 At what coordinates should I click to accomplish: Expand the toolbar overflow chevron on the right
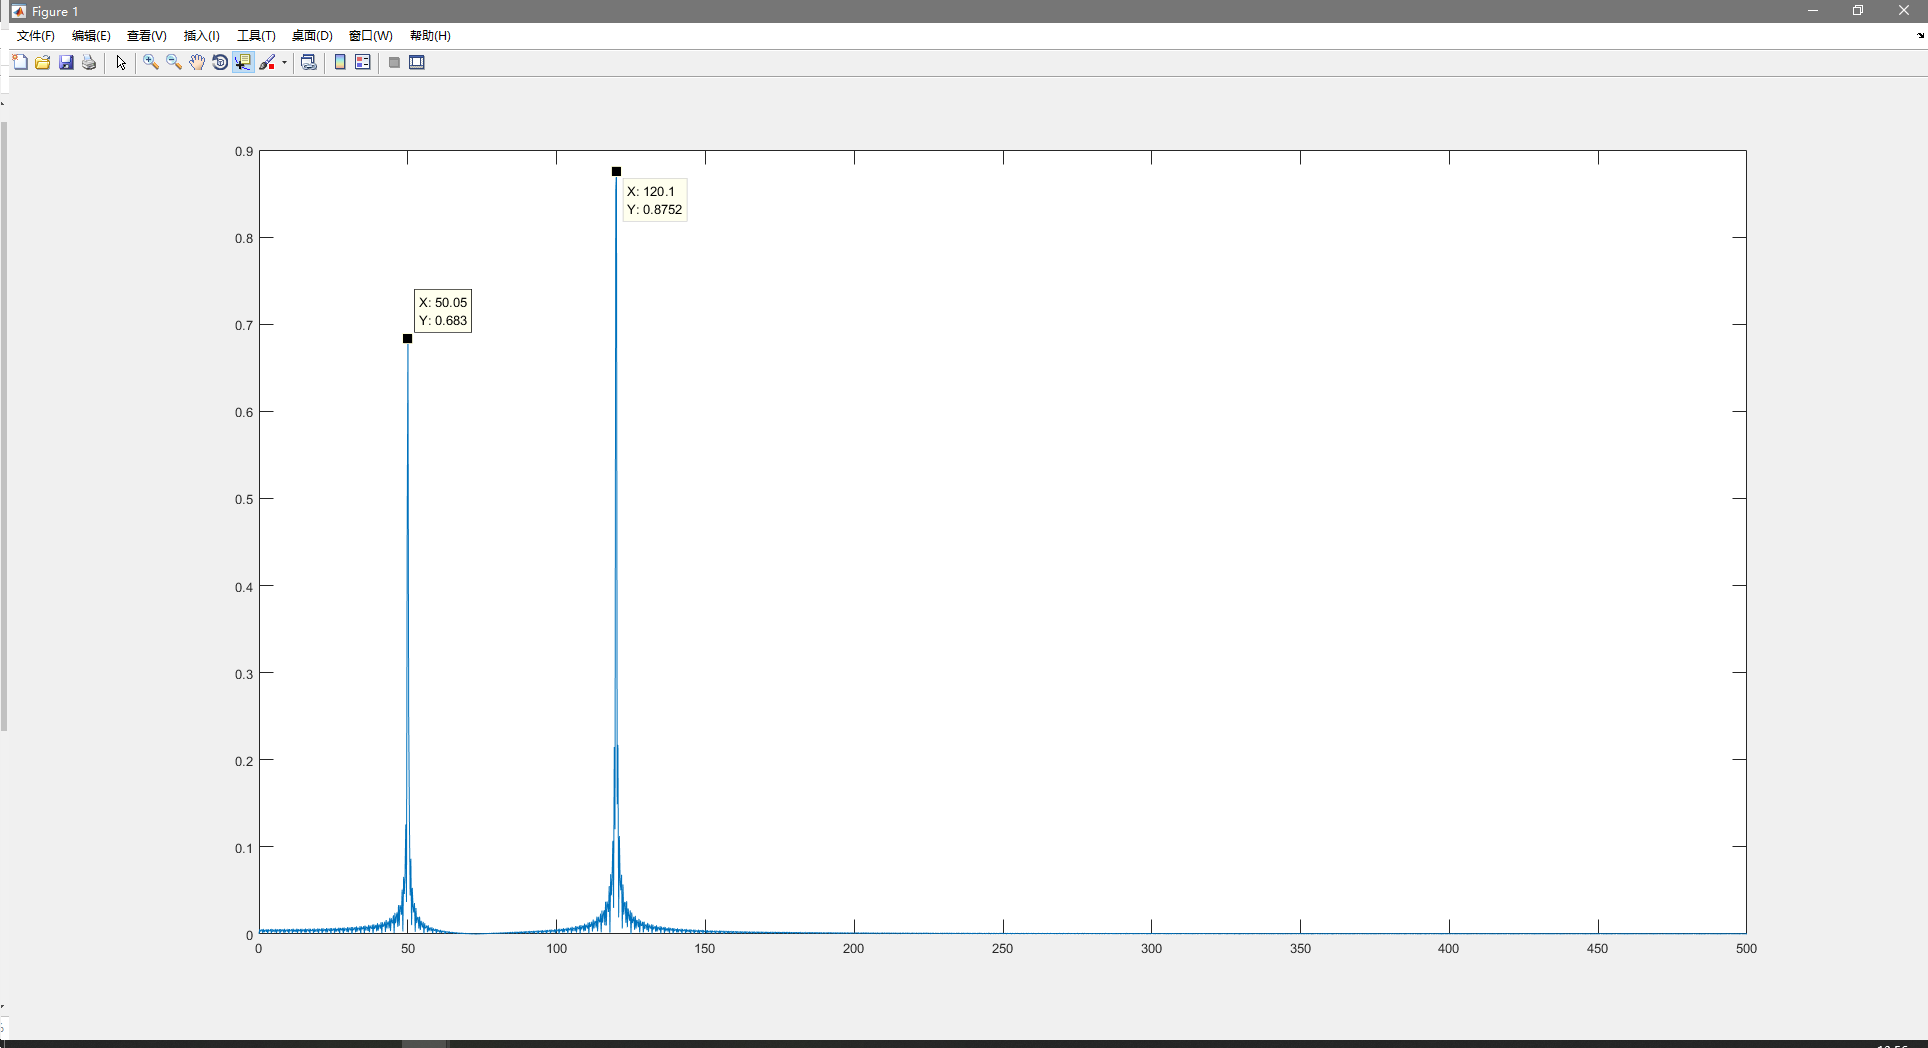point(1921,36)
